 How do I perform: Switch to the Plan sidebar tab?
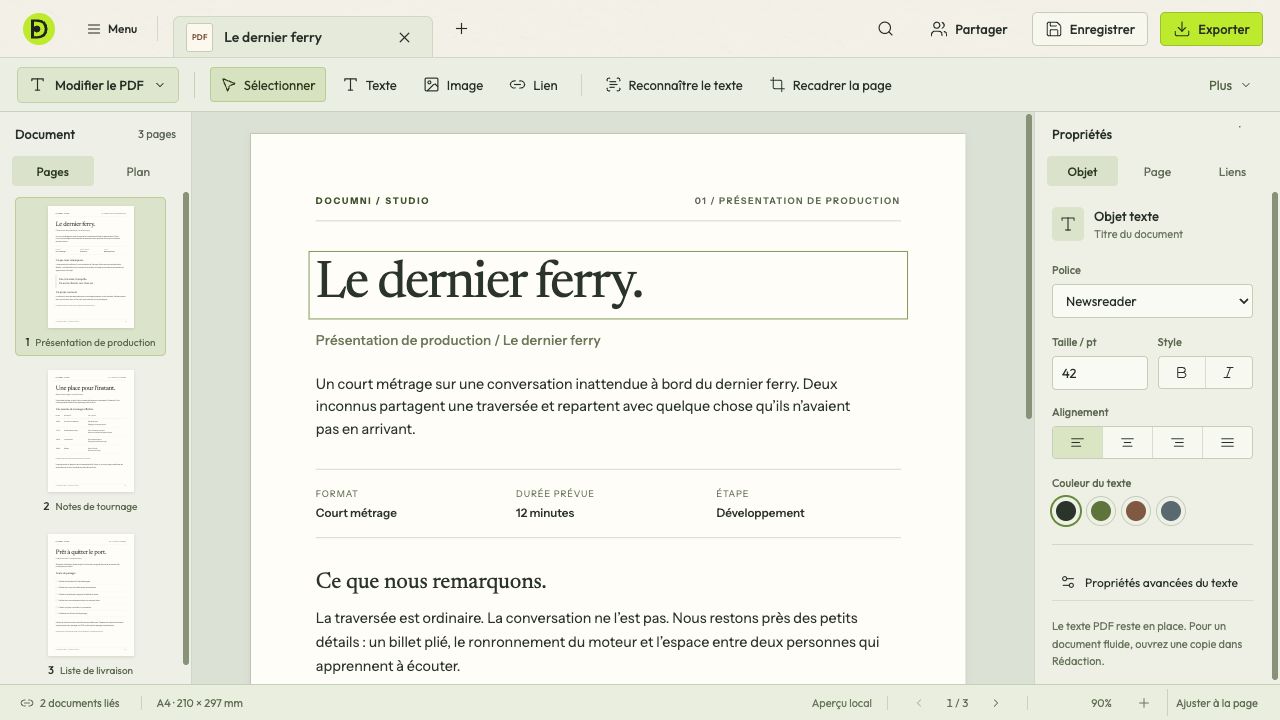[138, 171]
